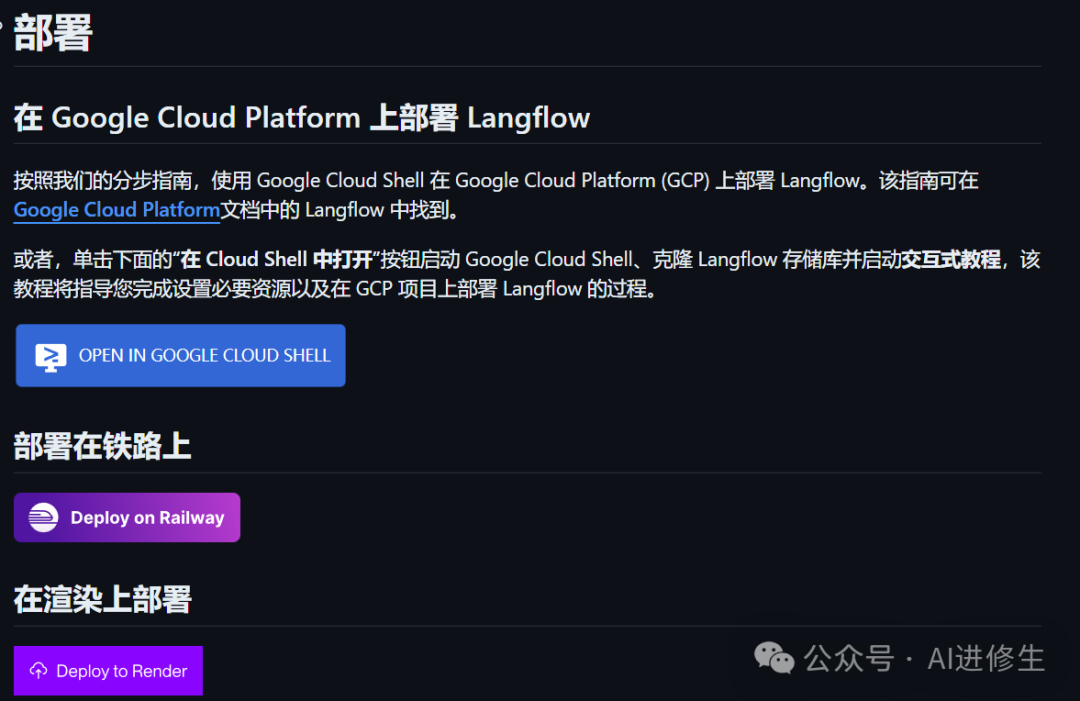Click the AI进修生 watermark text
Viewport: 1080px width, 701px height.
[x=986, y=658]
